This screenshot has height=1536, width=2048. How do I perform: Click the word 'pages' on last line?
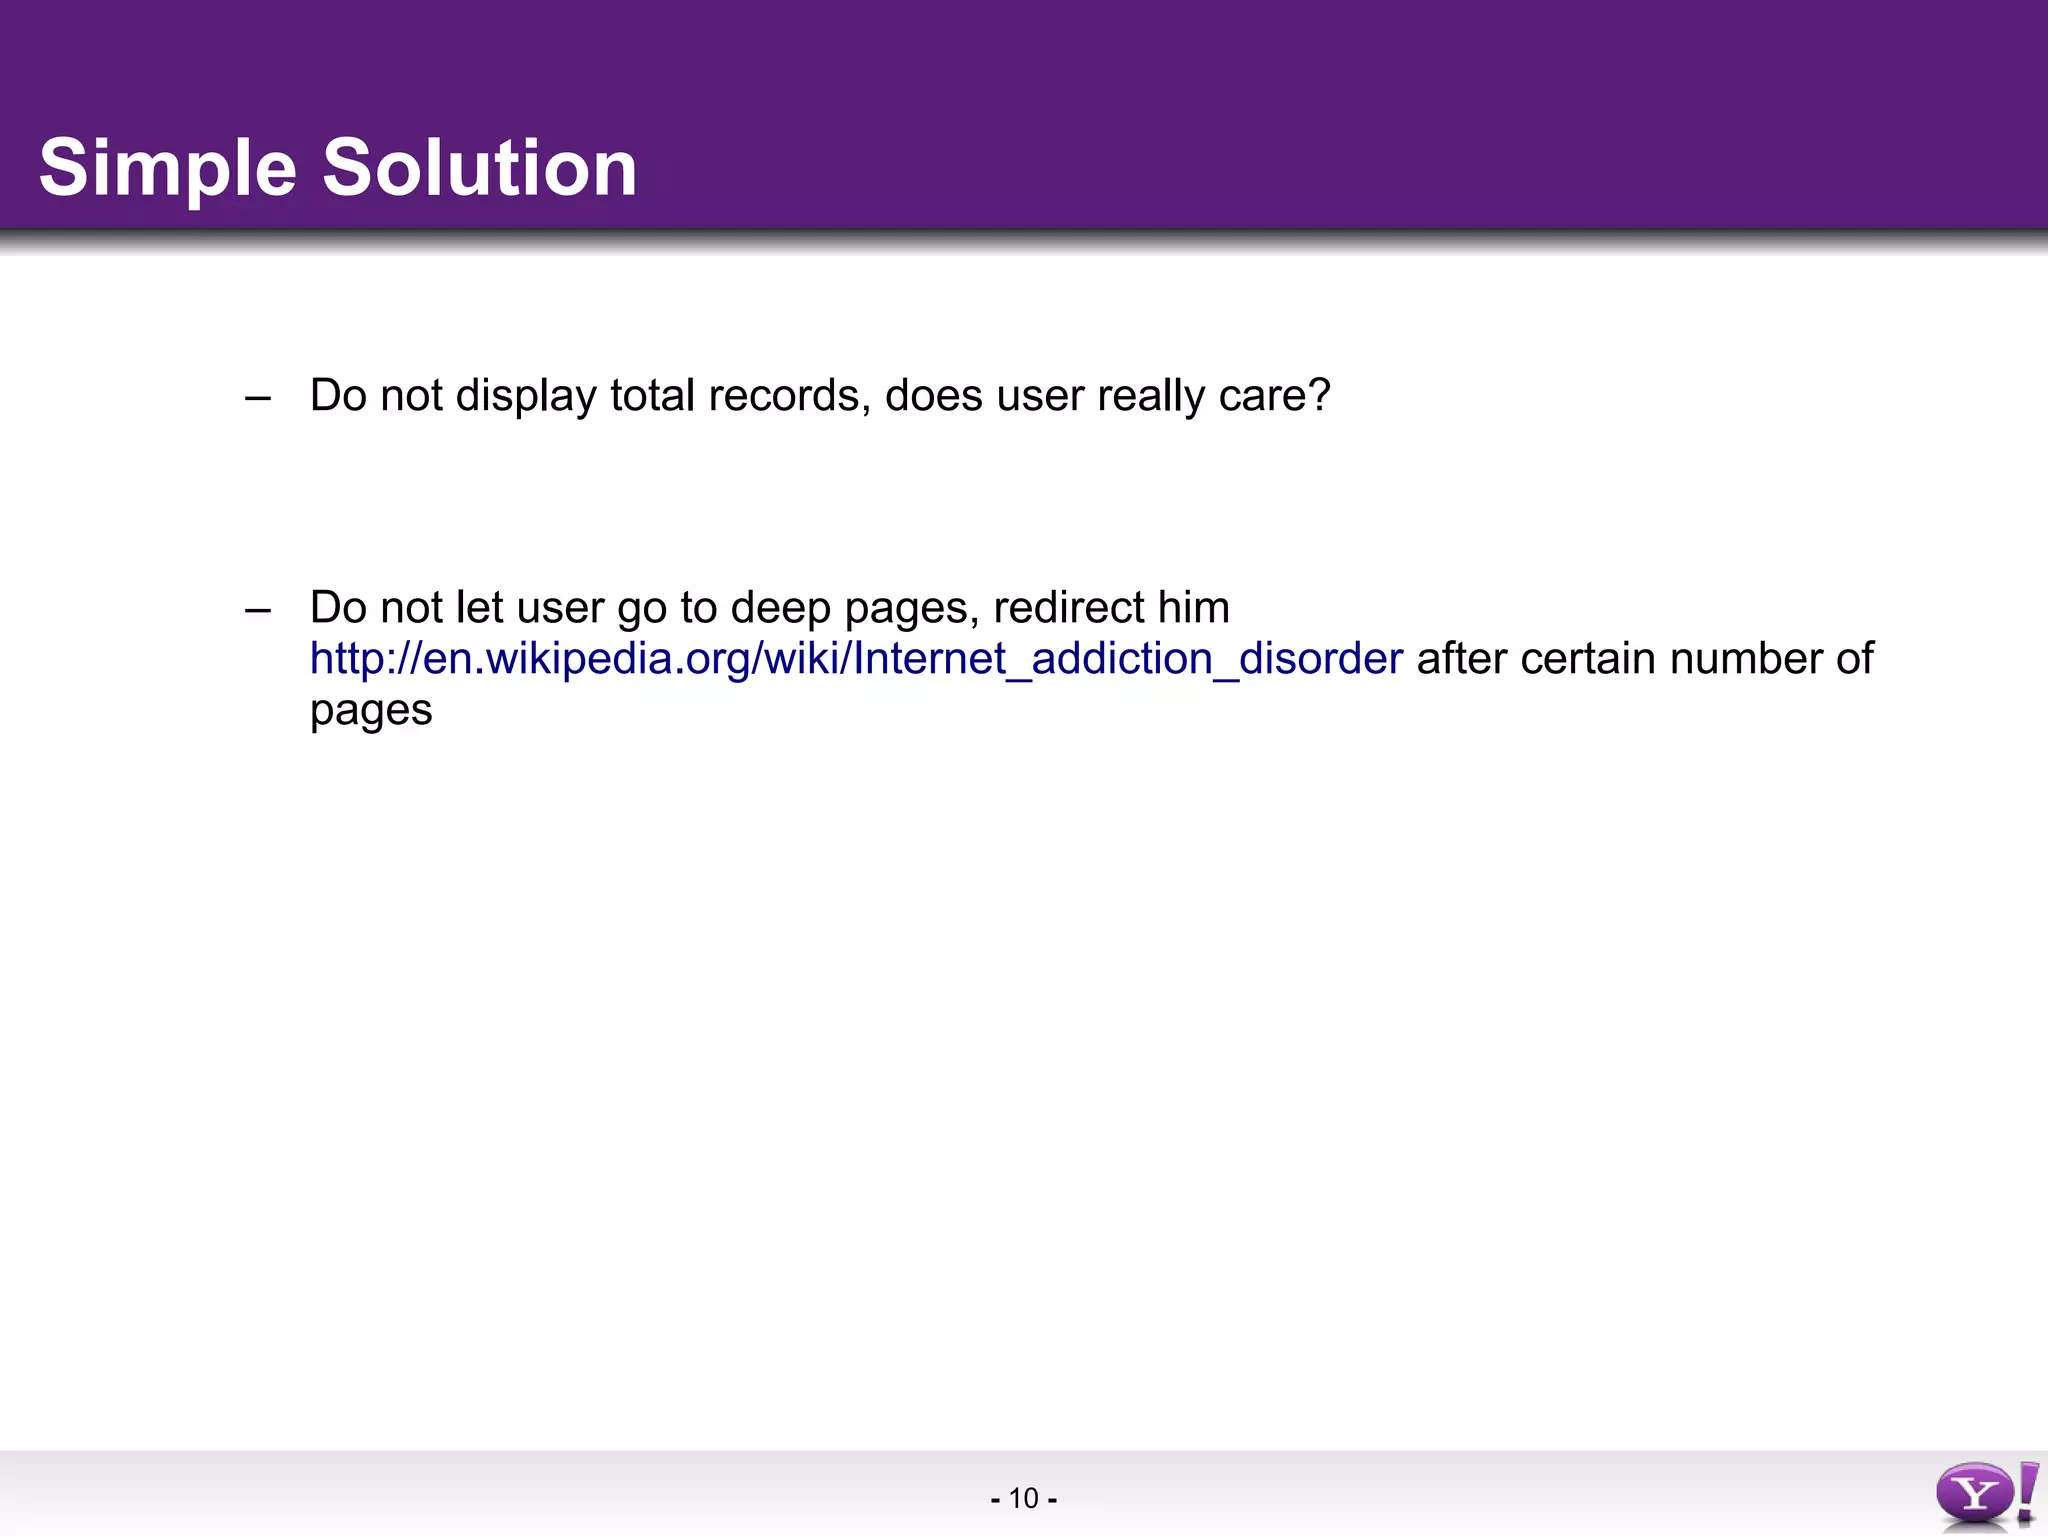371,711
